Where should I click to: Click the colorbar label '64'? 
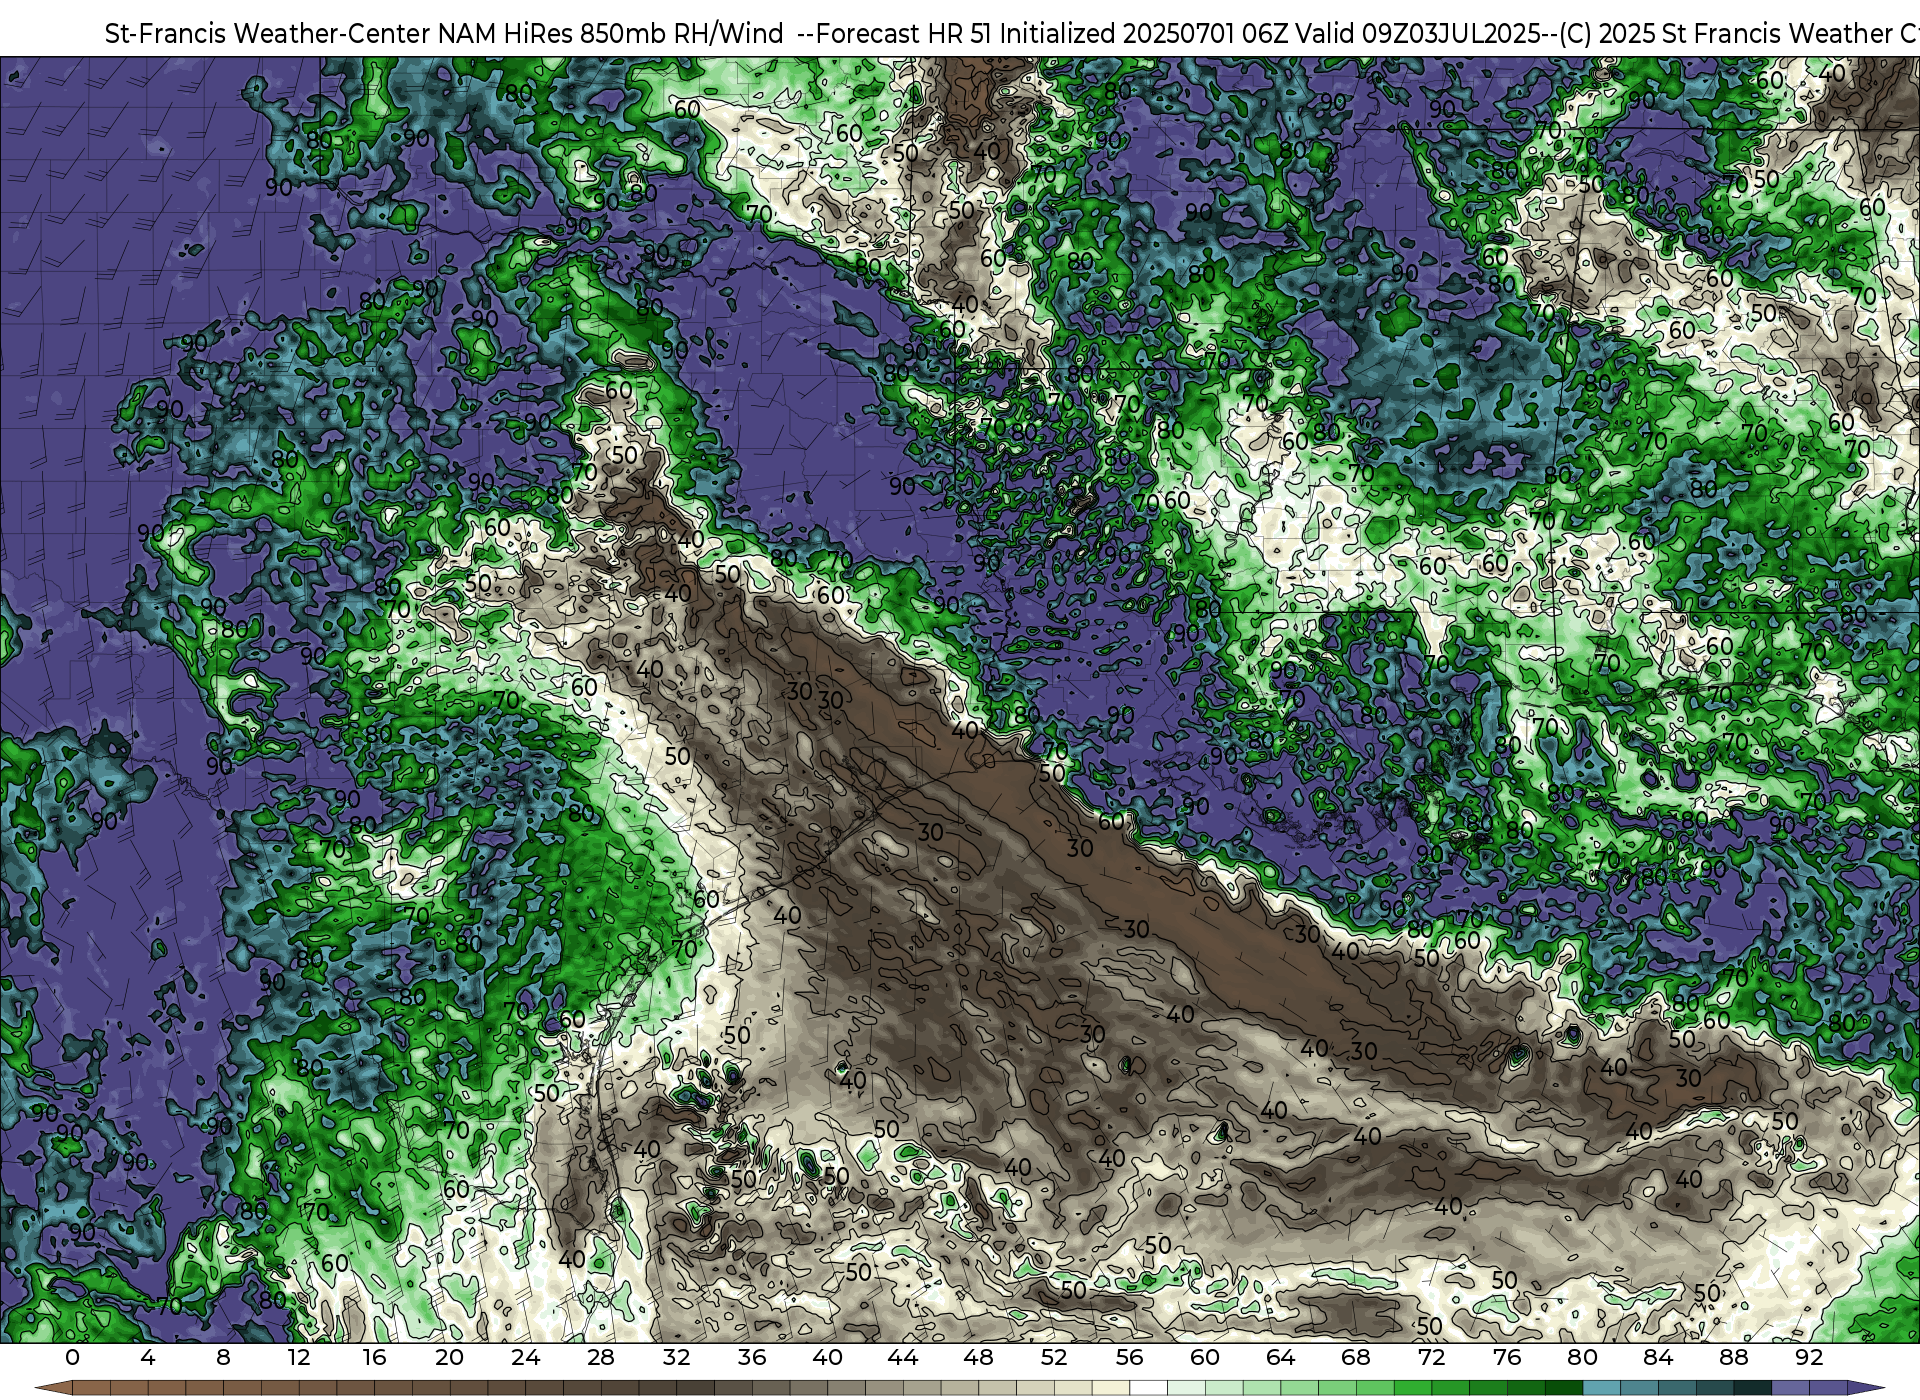[x=1281, y=1357]
